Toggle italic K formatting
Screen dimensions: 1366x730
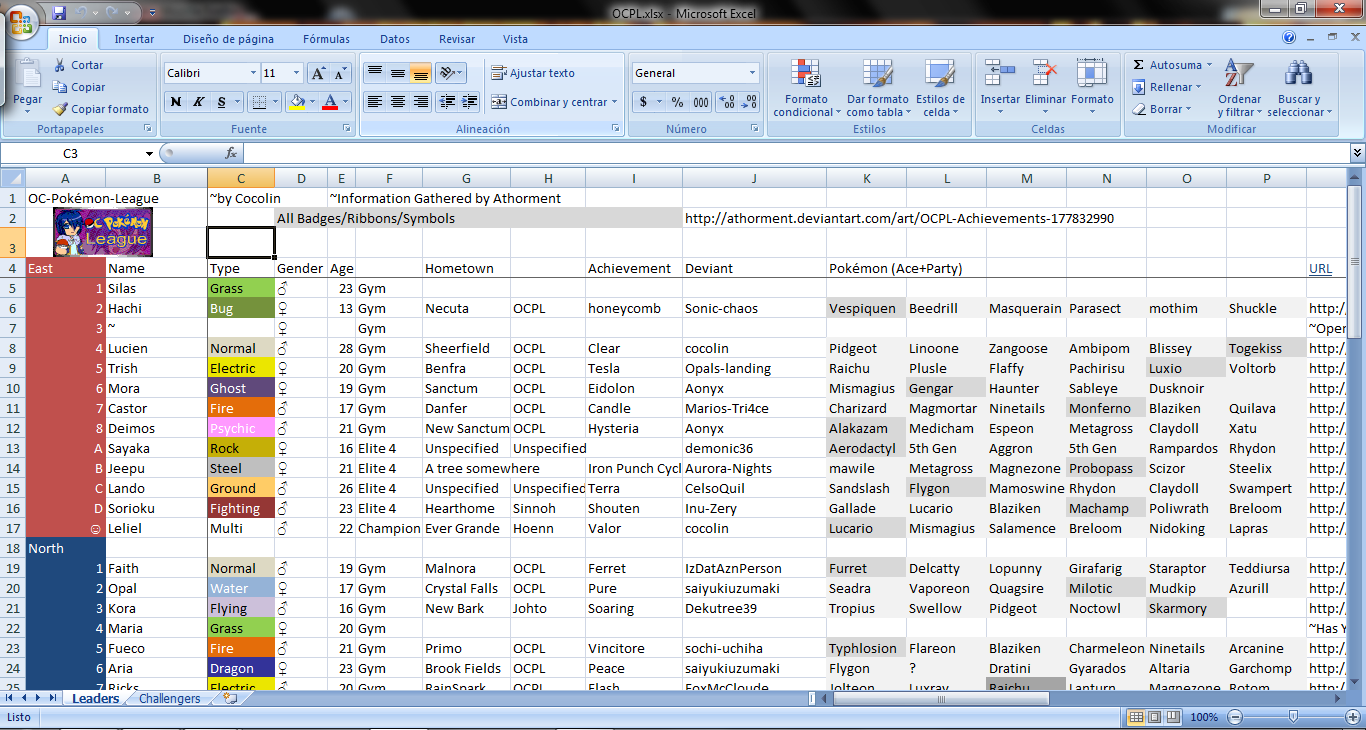click(x=199, y=102)
